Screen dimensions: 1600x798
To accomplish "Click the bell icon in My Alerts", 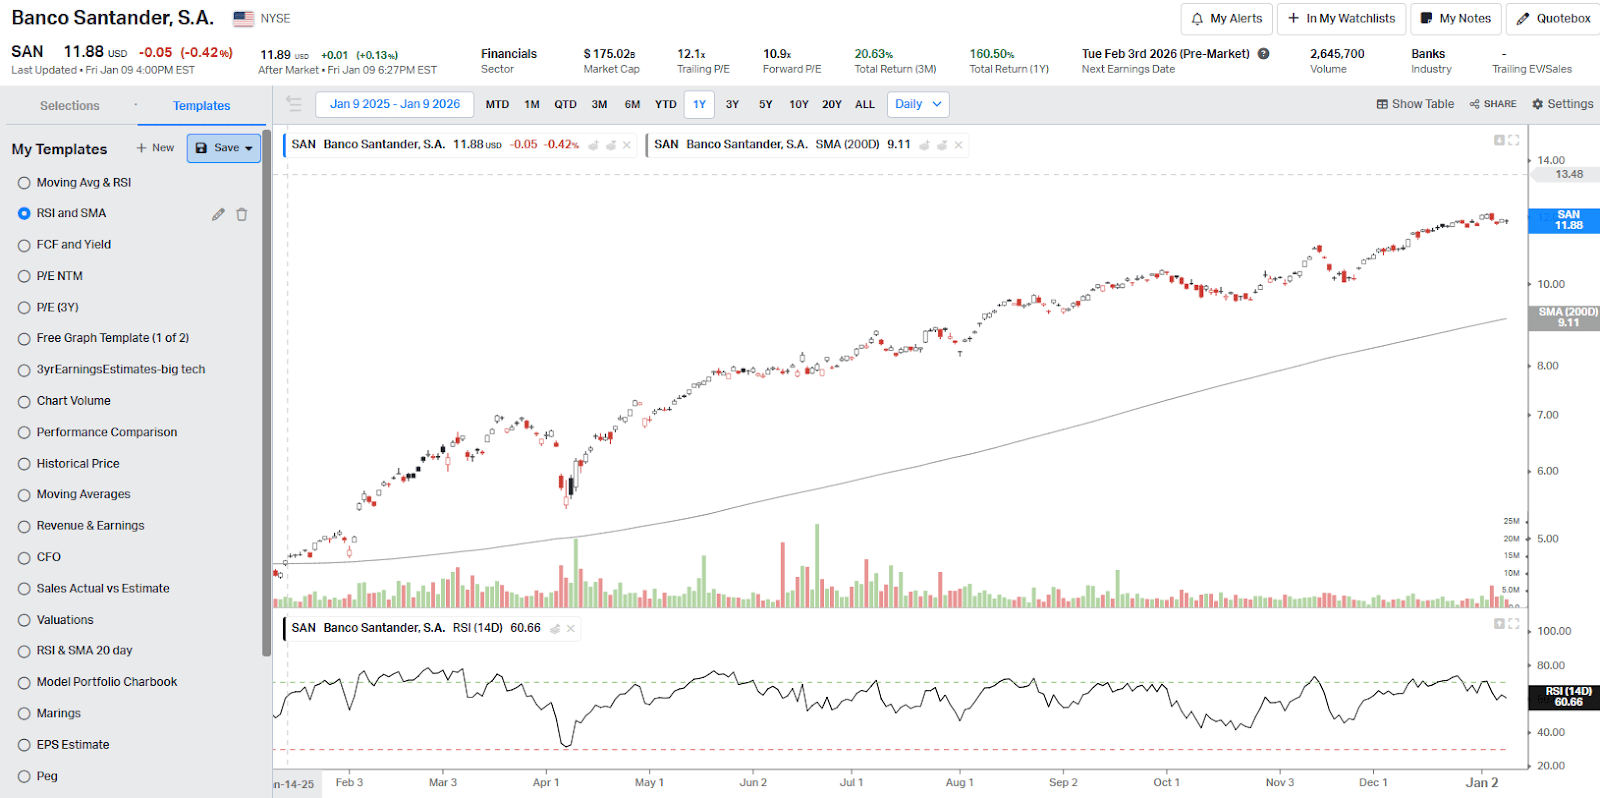I will pos(1197,19).
